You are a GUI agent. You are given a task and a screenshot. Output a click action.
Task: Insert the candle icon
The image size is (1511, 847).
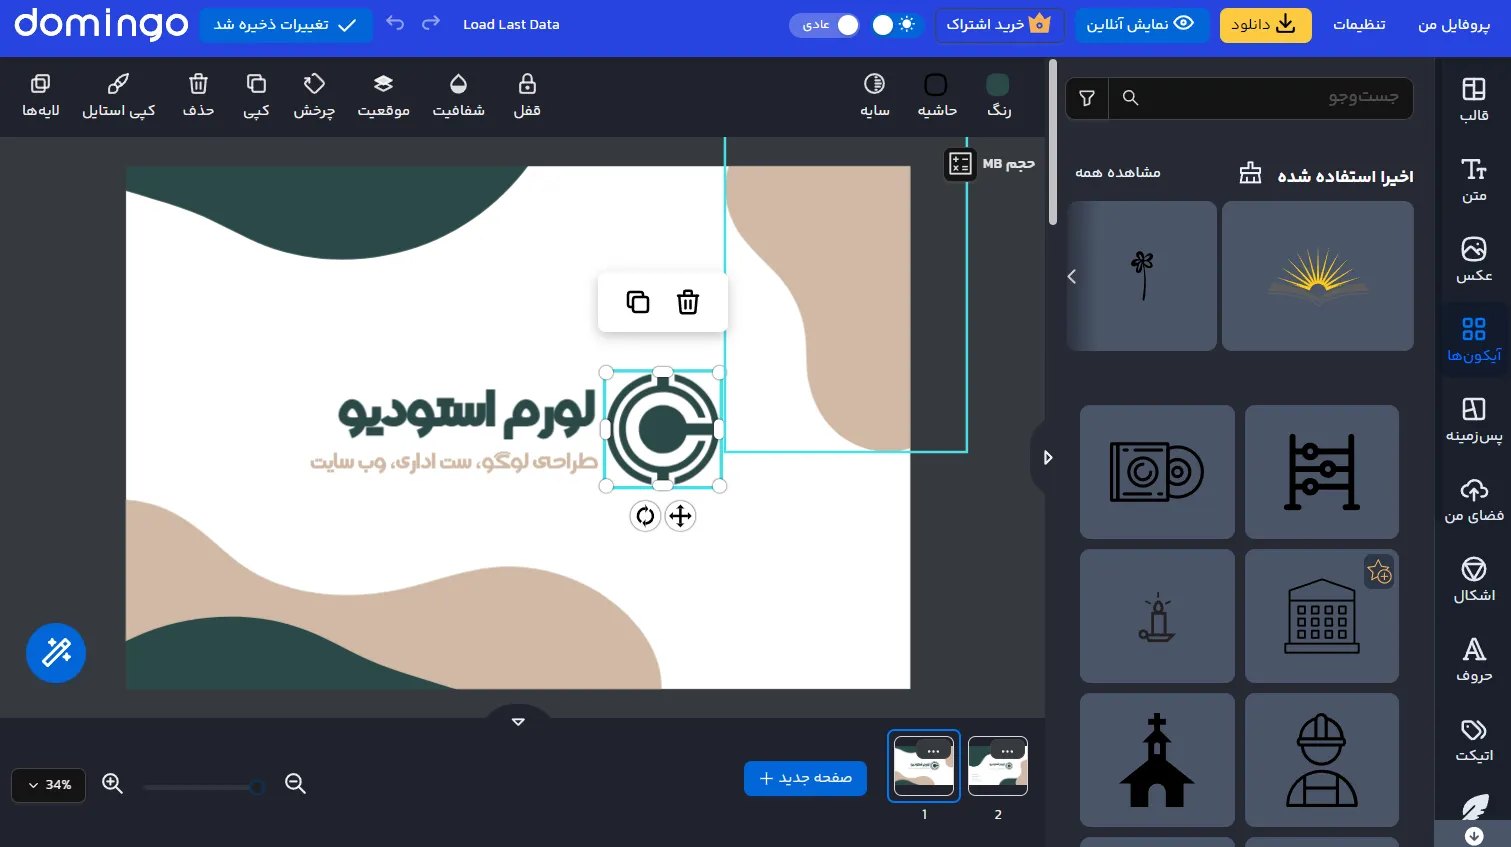1157,615
